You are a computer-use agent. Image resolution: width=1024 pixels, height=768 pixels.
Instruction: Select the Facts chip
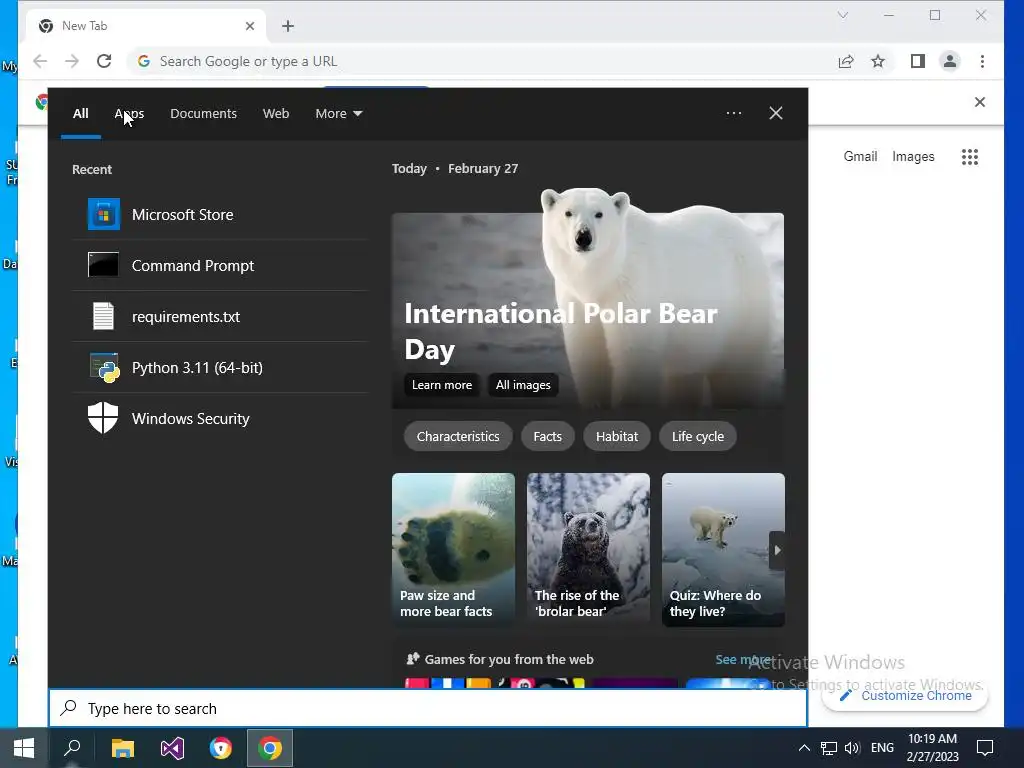[547, 436]
